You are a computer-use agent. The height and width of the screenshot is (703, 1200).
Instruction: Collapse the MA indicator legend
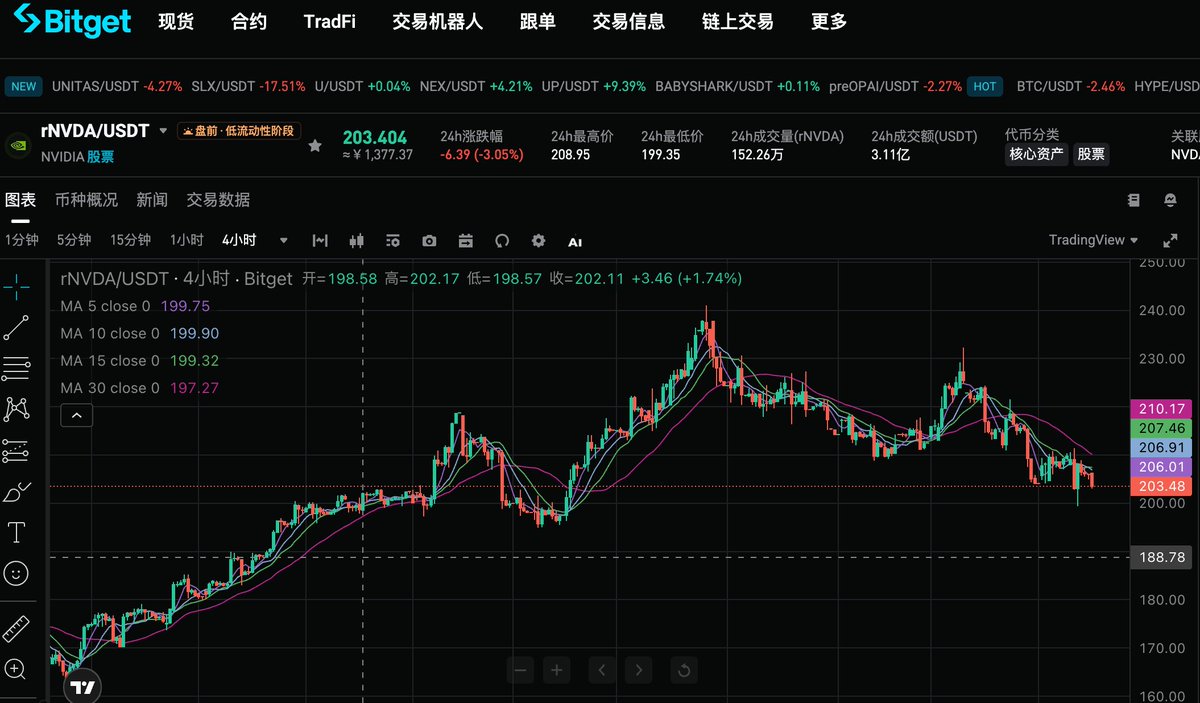point(77,415)
